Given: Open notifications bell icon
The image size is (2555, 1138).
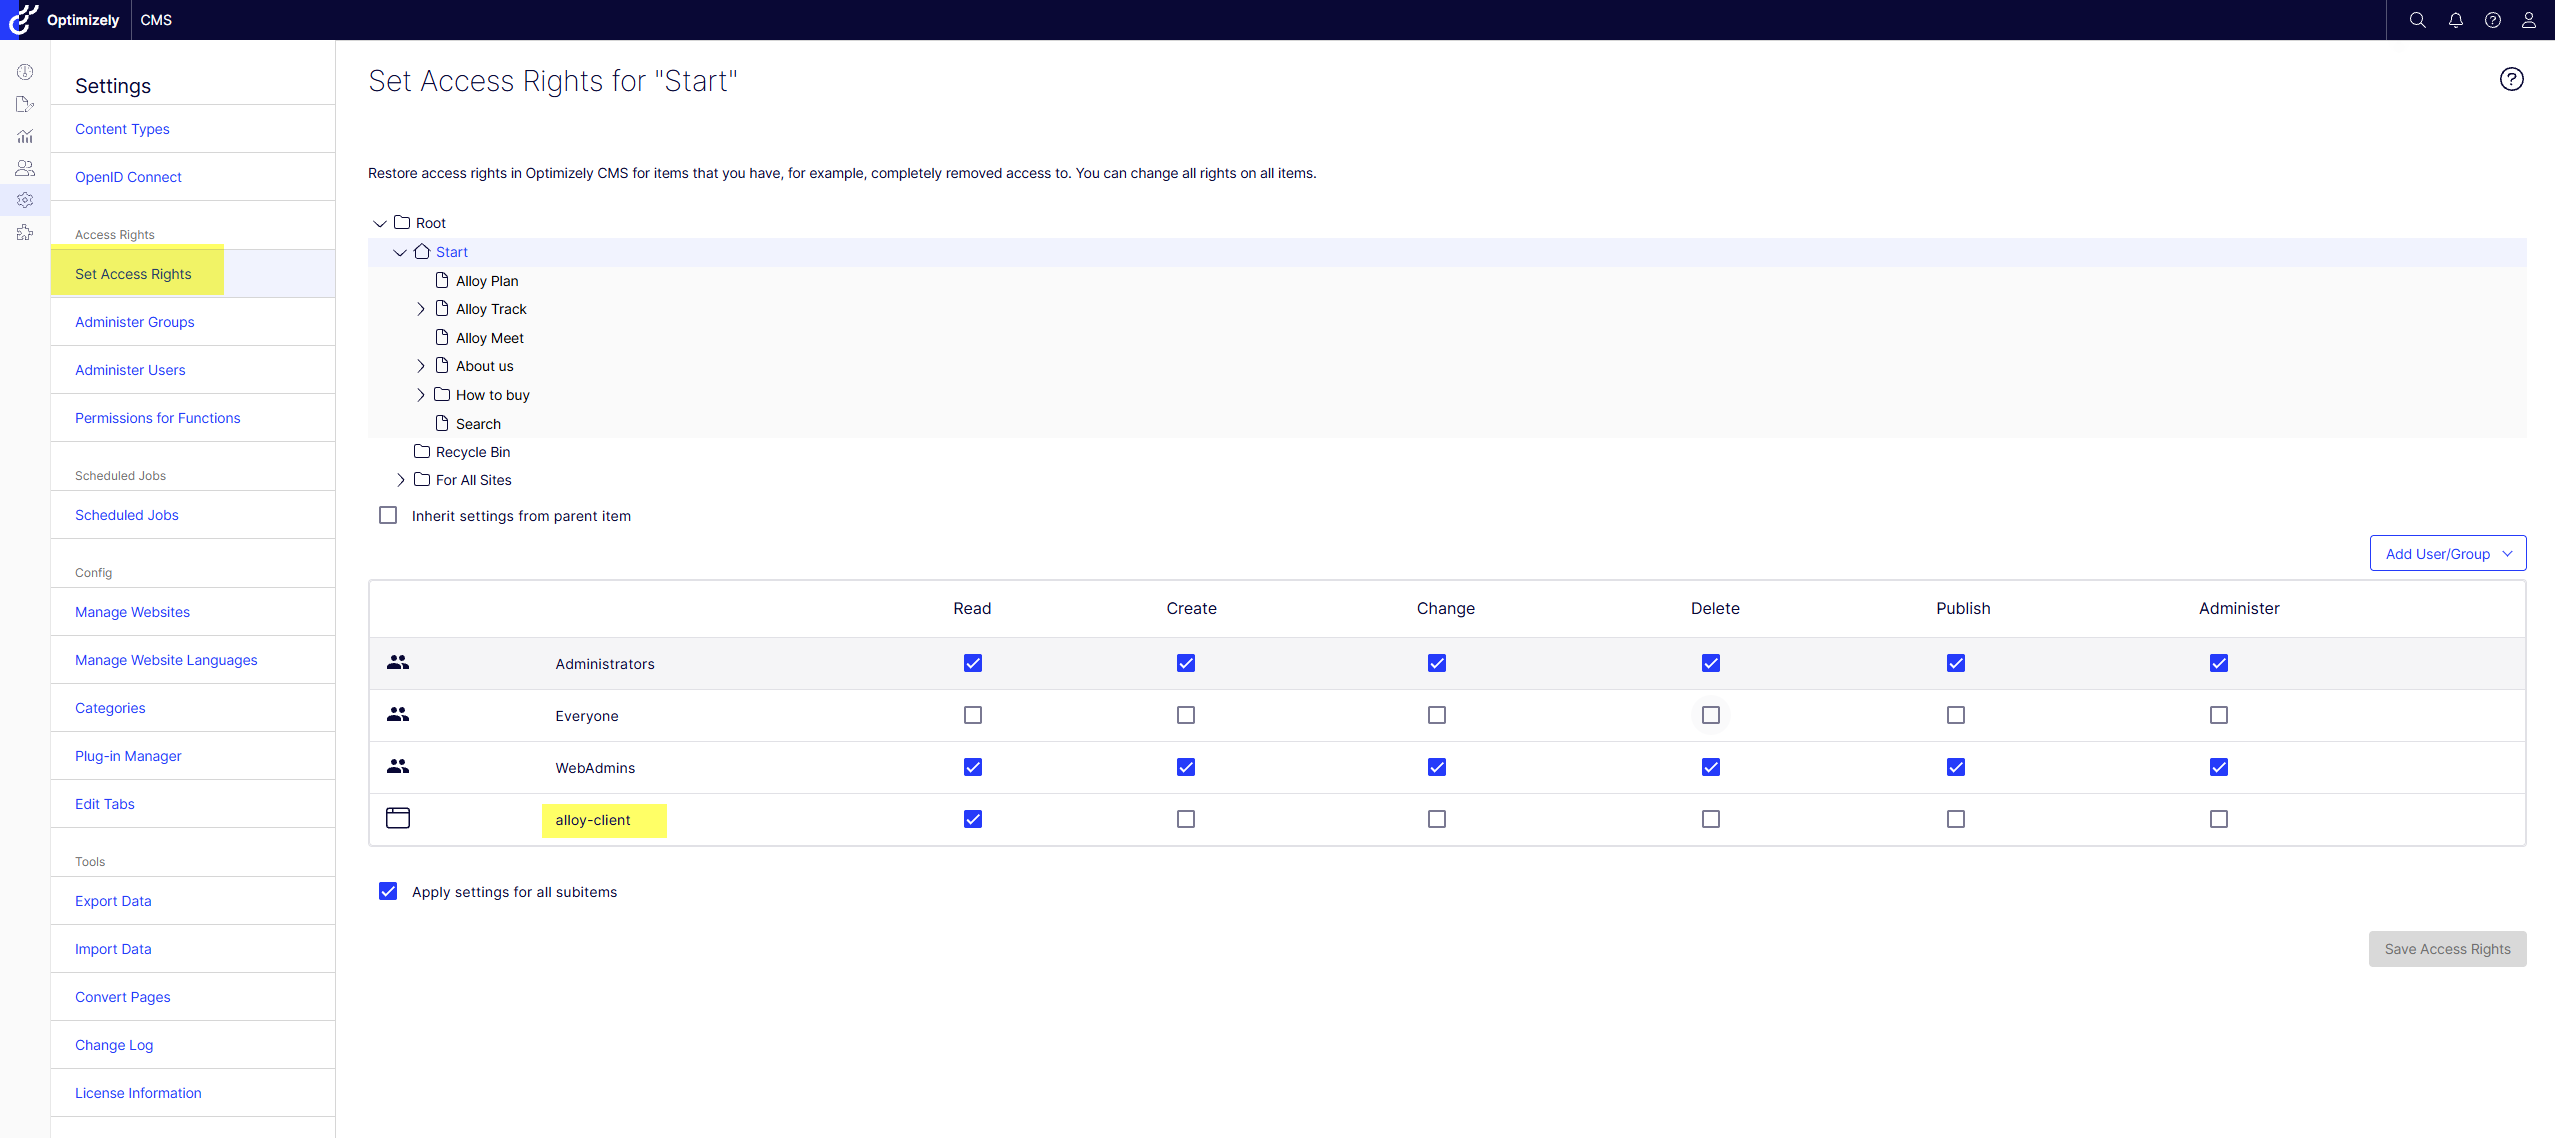Looking at the screenshot, I should (x=2456, y=20).
